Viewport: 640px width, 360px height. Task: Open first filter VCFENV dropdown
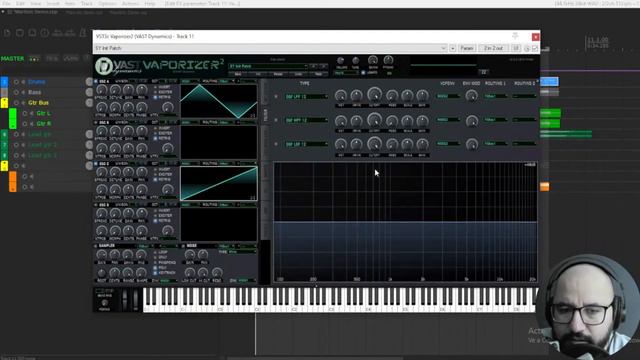click(x=448, y=96)
